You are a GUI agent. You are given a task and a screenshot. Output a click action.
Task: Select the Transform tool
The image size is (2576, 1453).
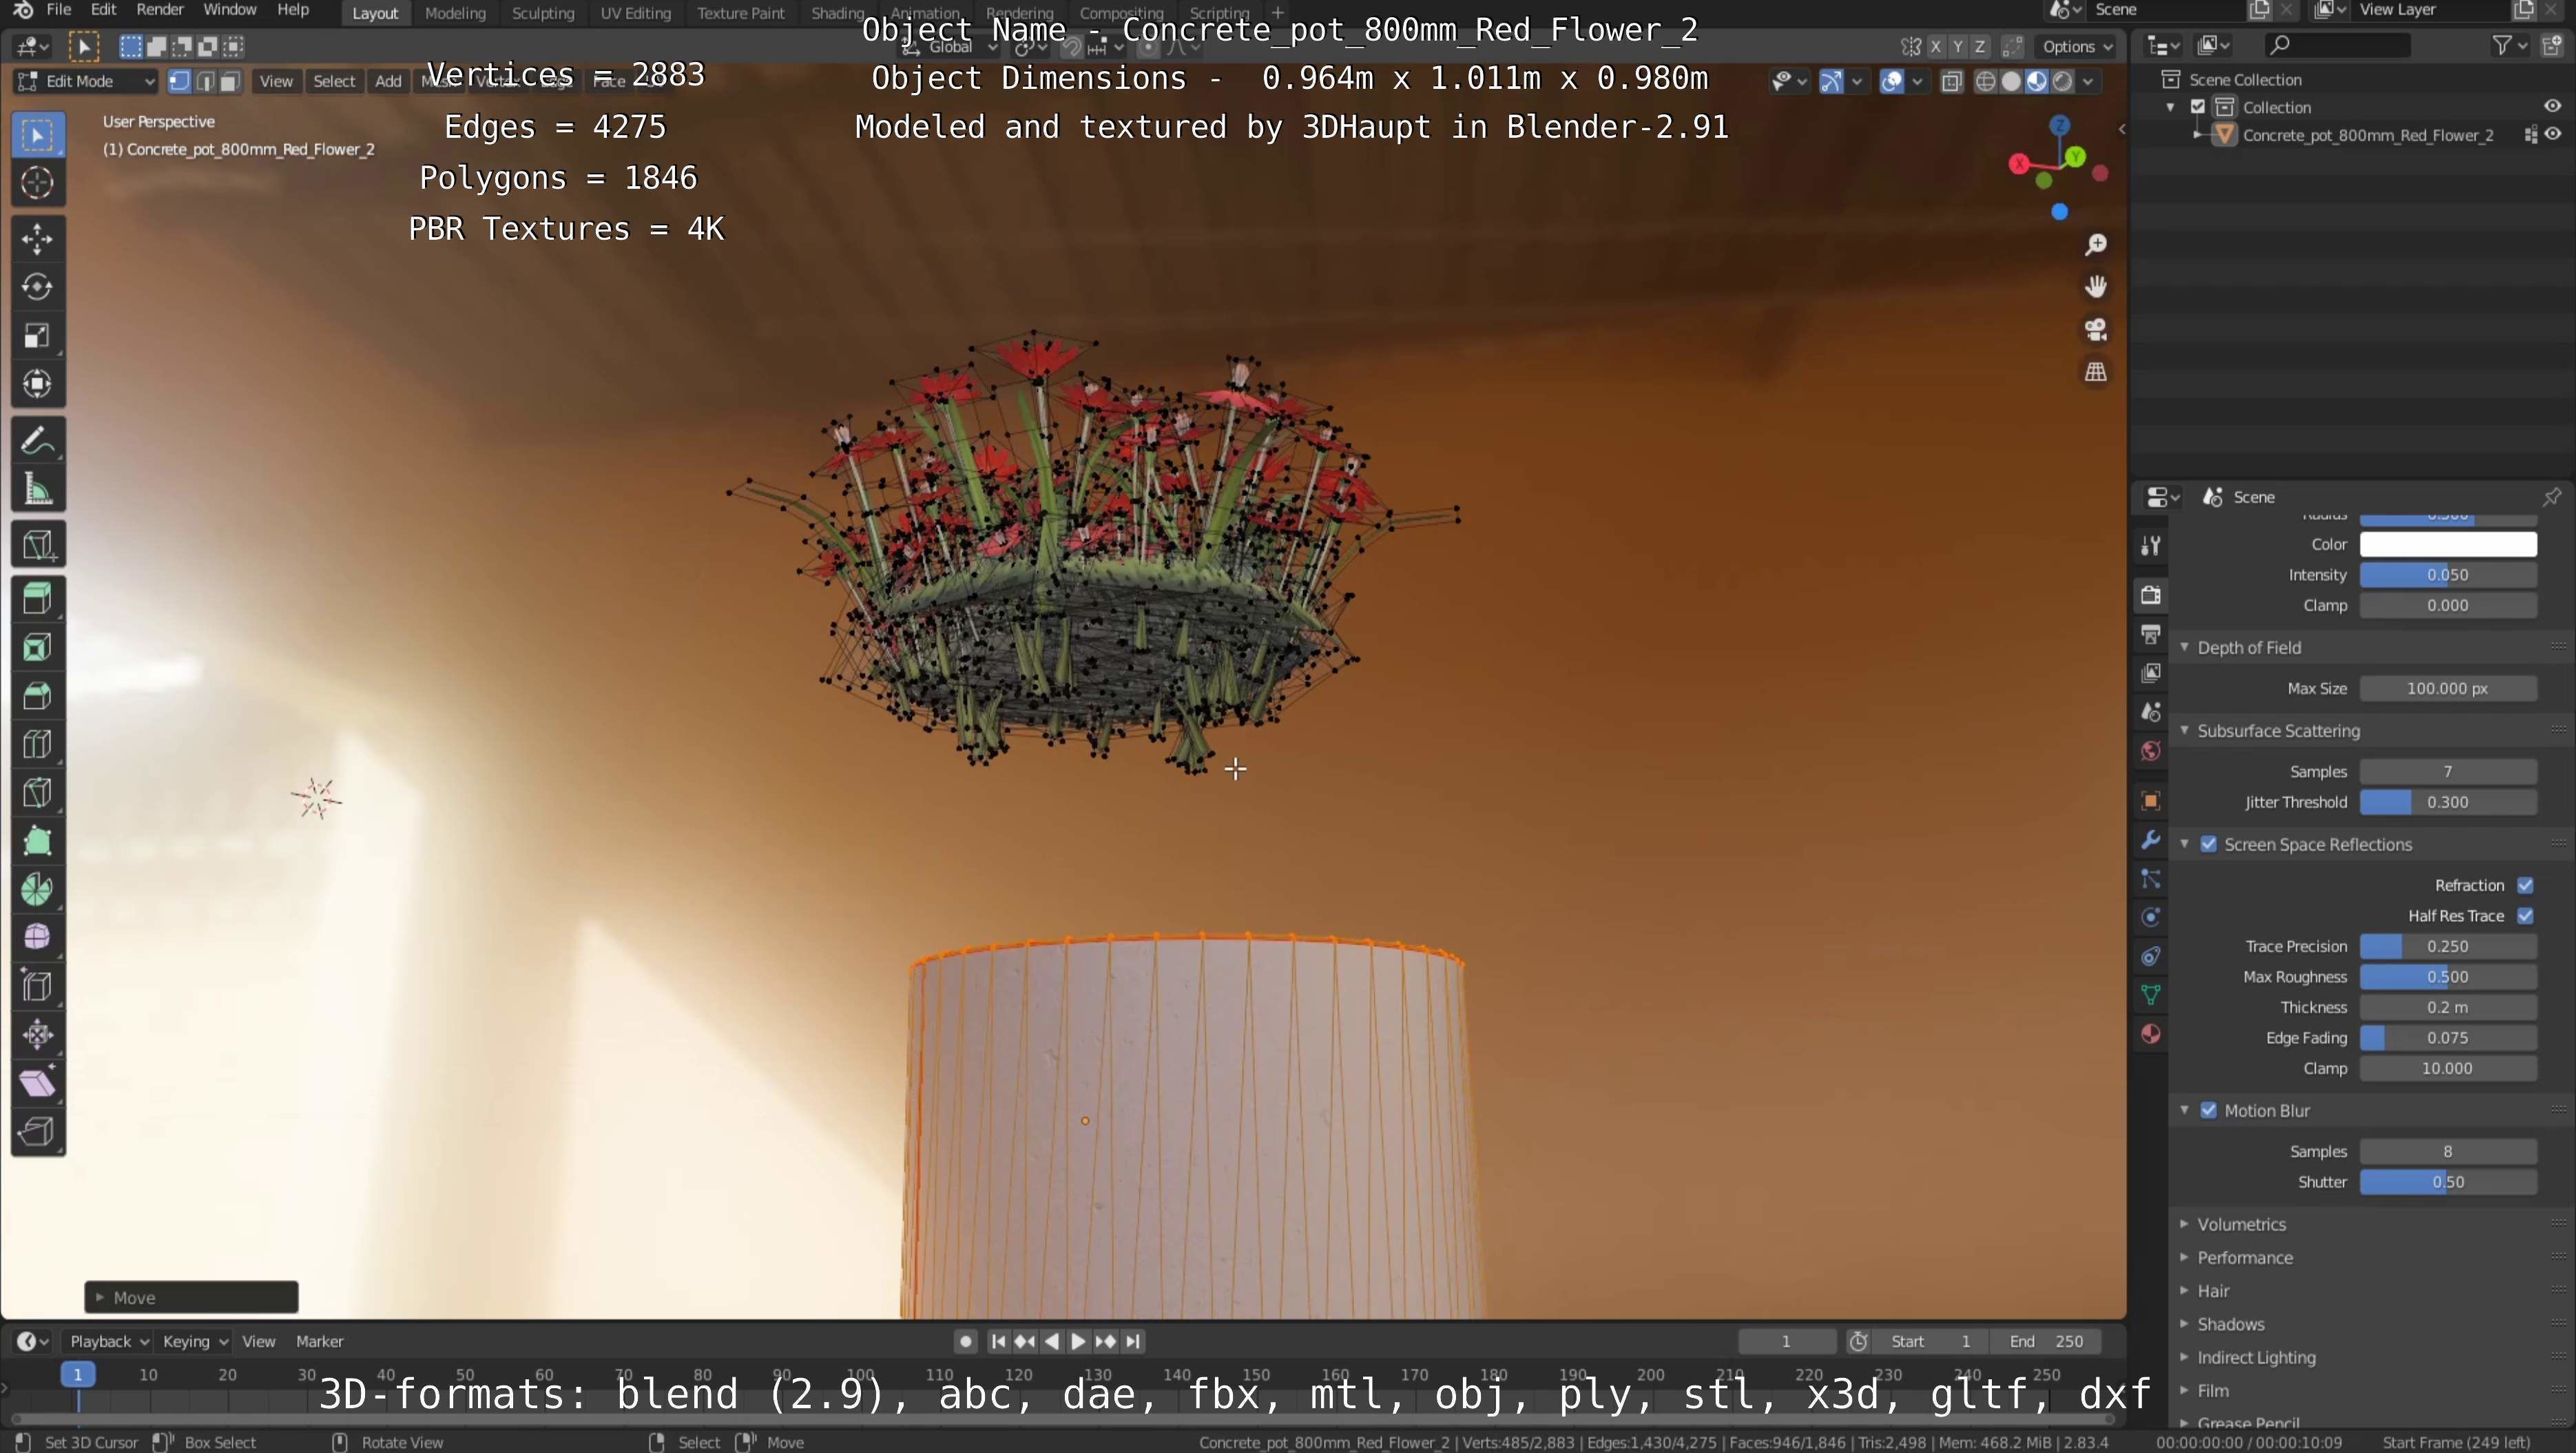(38, 384)
